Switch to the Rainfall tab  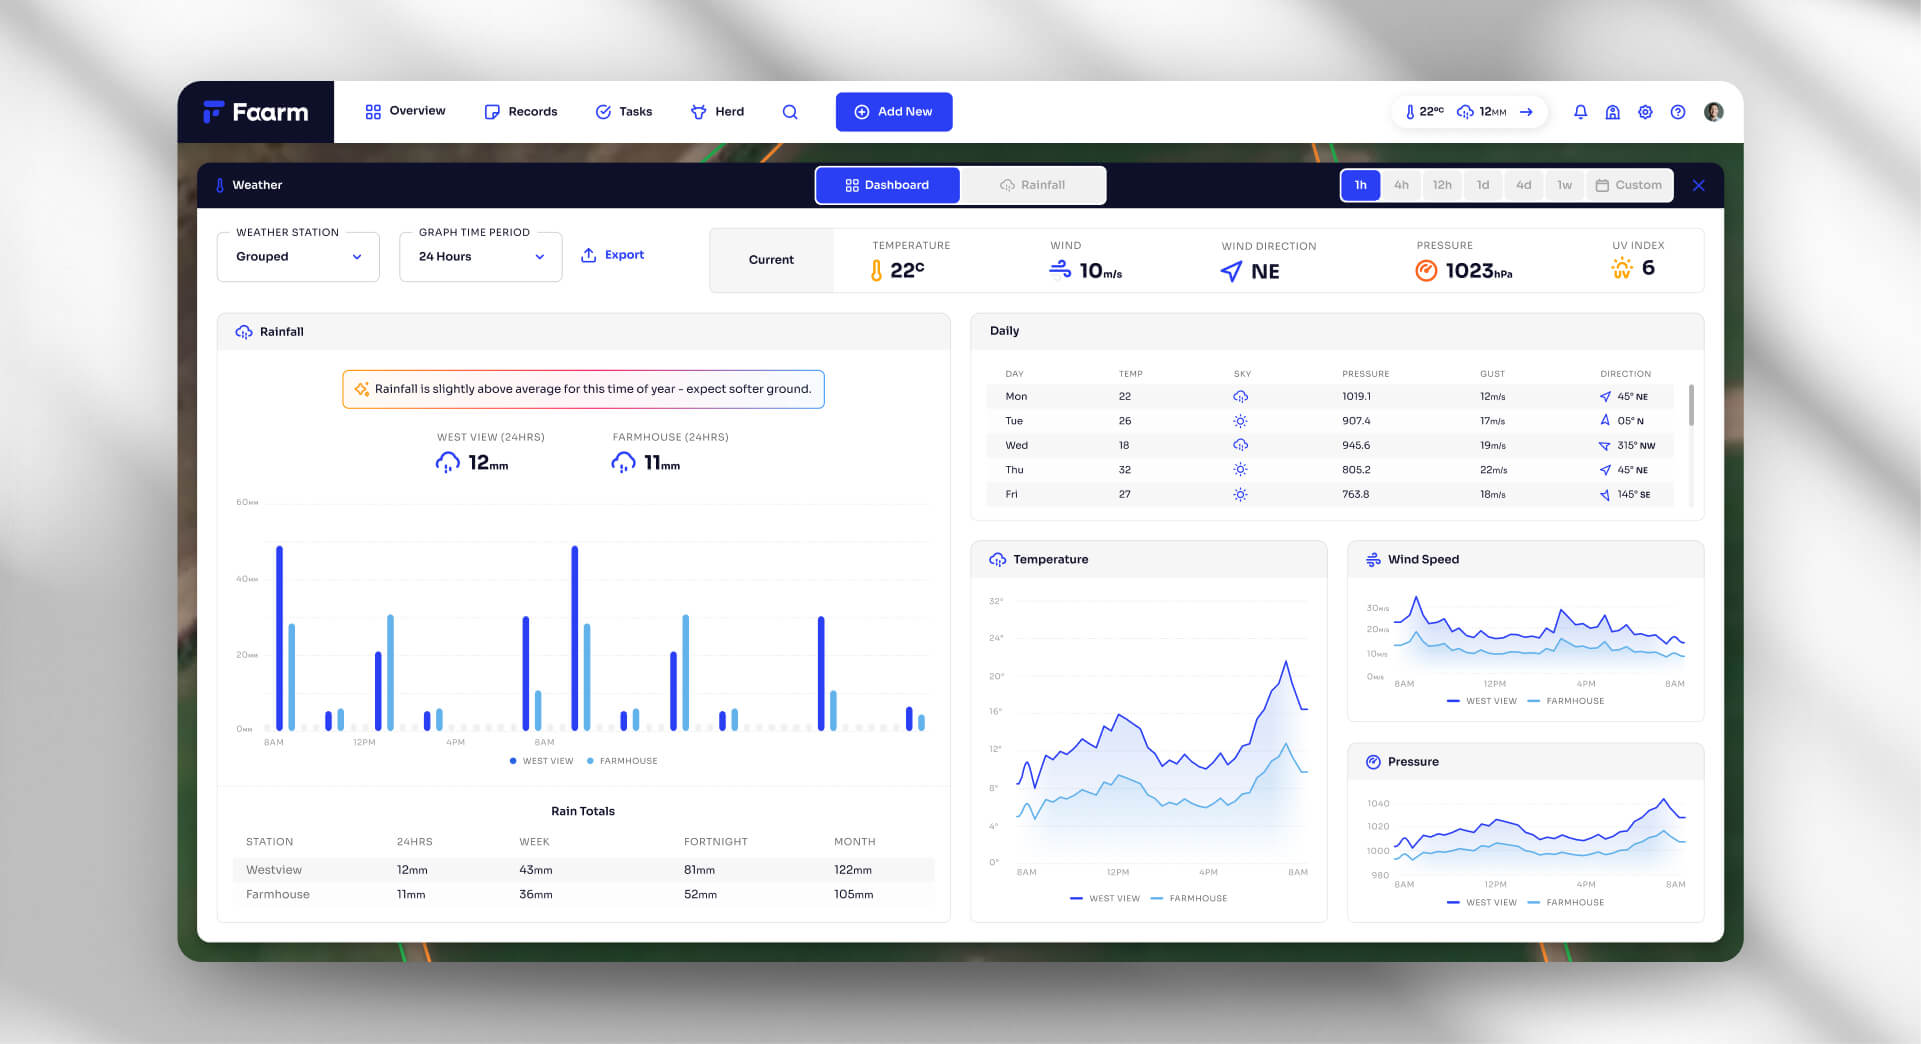(x=1033, y=185)
